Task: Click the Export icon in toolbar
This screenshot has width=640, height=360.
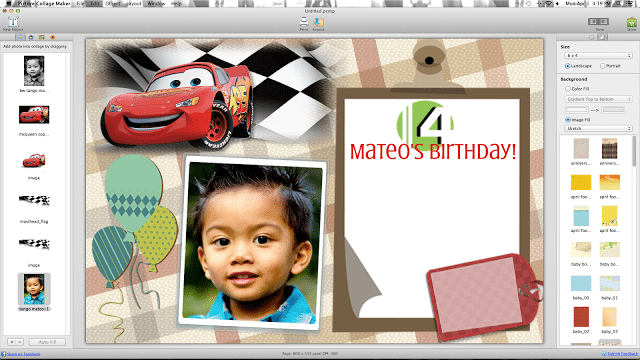Action: (318, 22)
